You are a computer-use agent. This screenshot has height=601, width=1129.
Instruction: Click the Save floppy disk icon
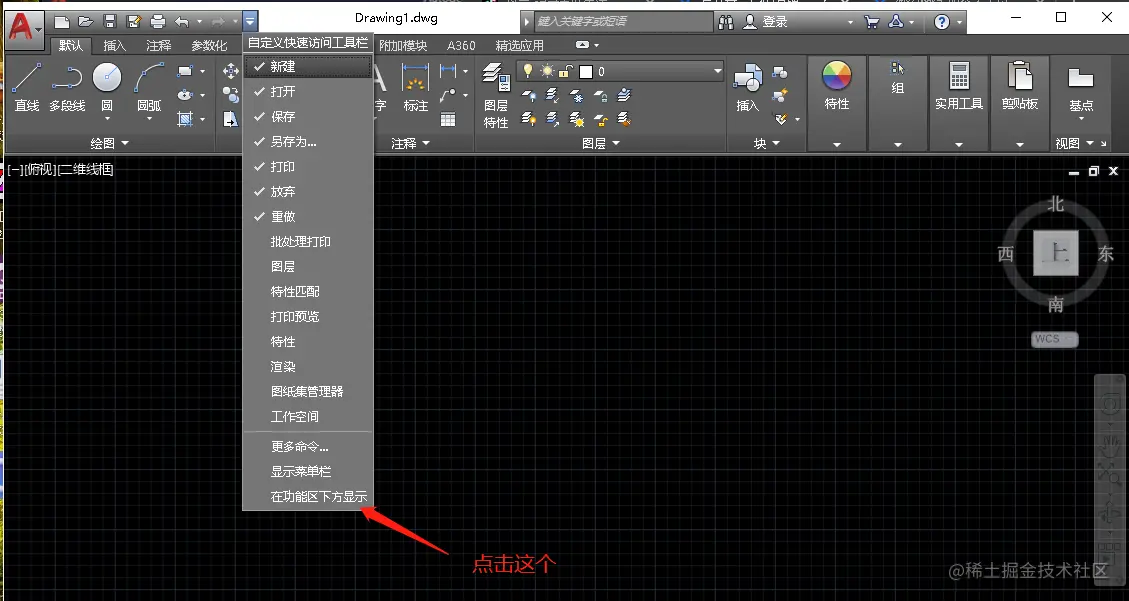tap(109, 22)
